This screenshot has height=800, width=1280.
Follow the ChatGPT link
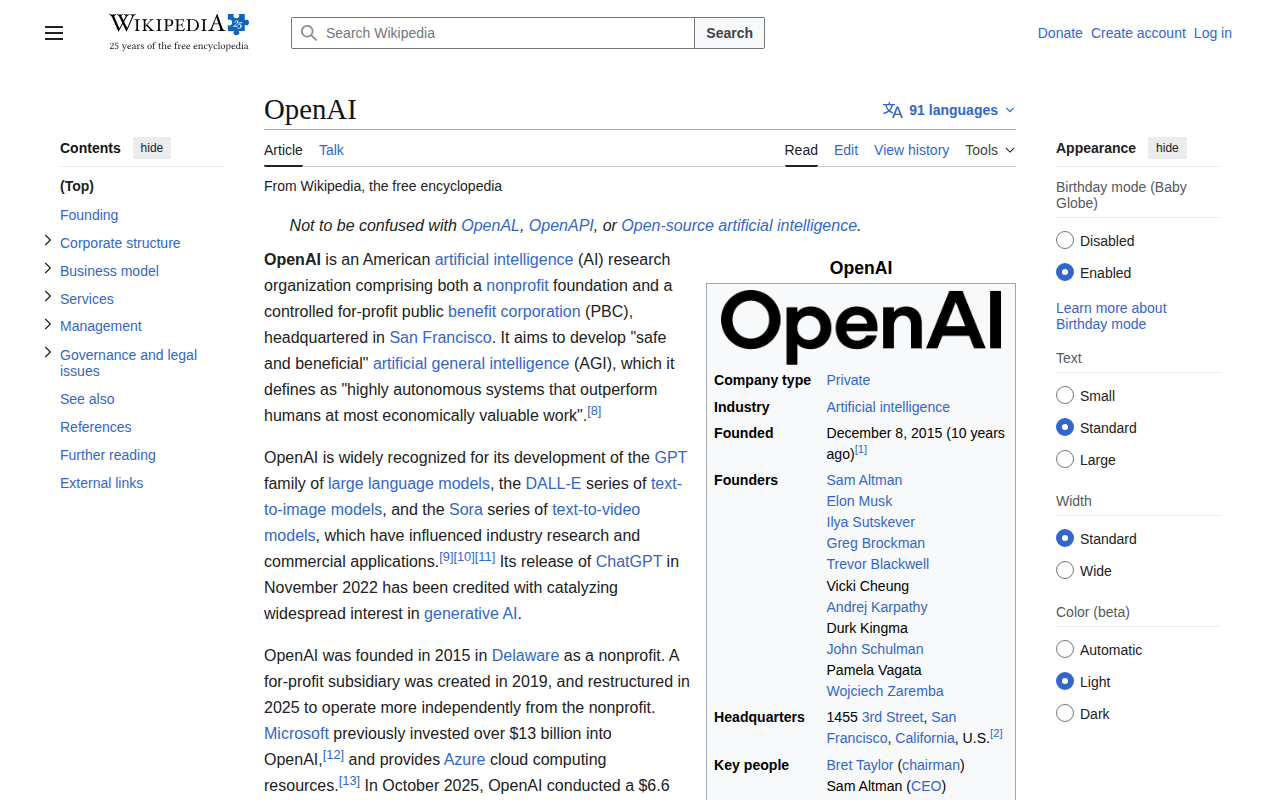coord(629,561)
